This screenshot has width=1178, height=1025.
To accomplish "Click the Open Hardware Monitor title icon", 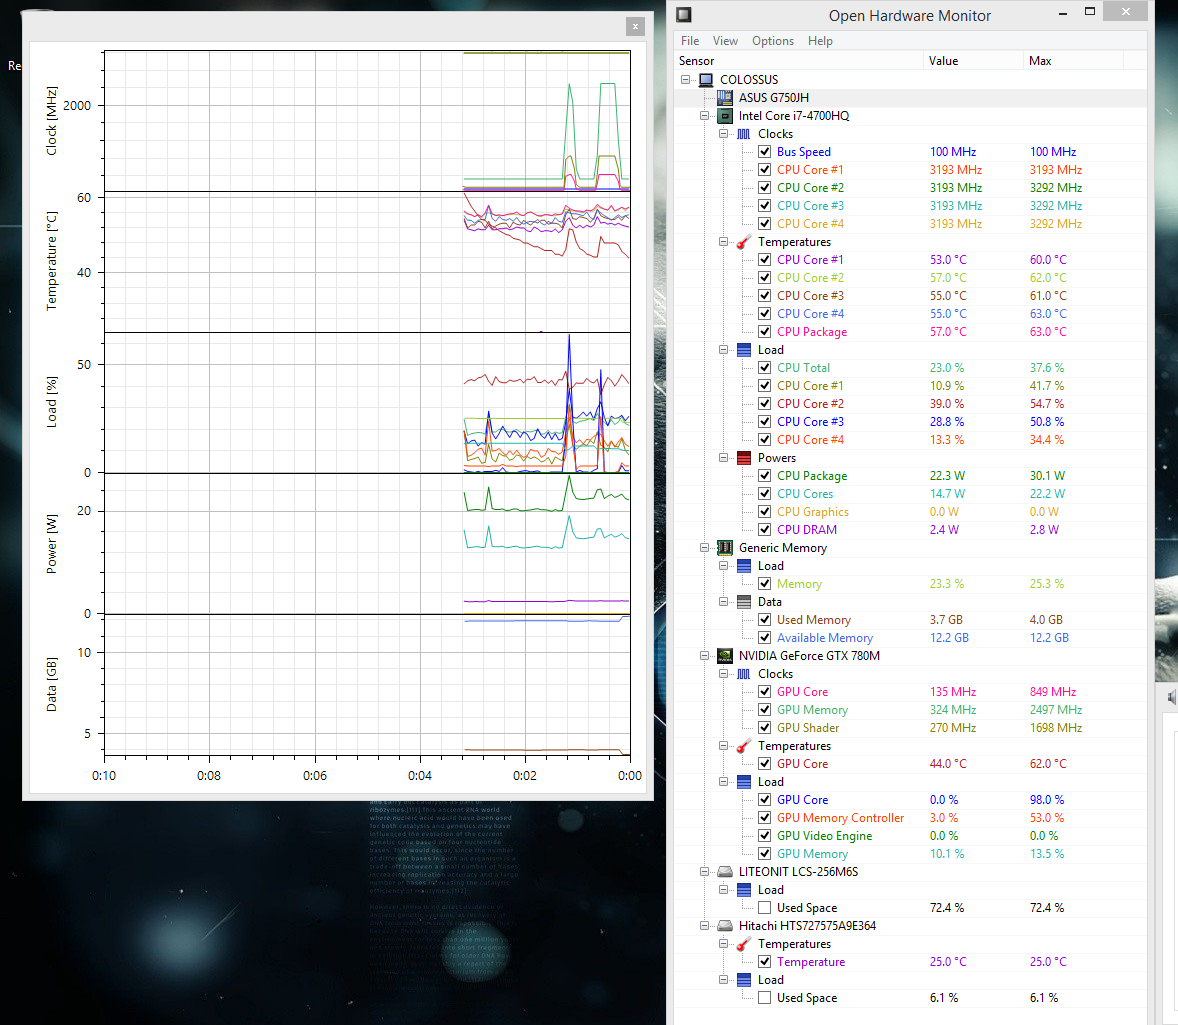I will (x=684, y=14).
